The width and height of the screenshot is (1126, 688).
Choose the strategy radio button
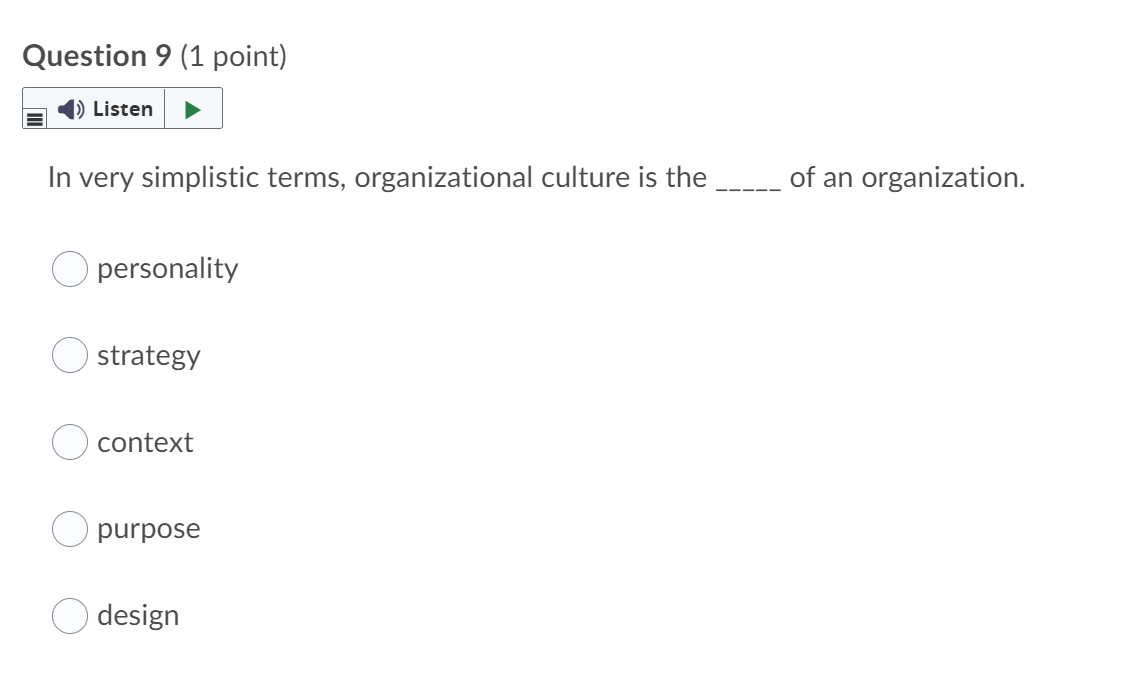(x=68, y=354)
